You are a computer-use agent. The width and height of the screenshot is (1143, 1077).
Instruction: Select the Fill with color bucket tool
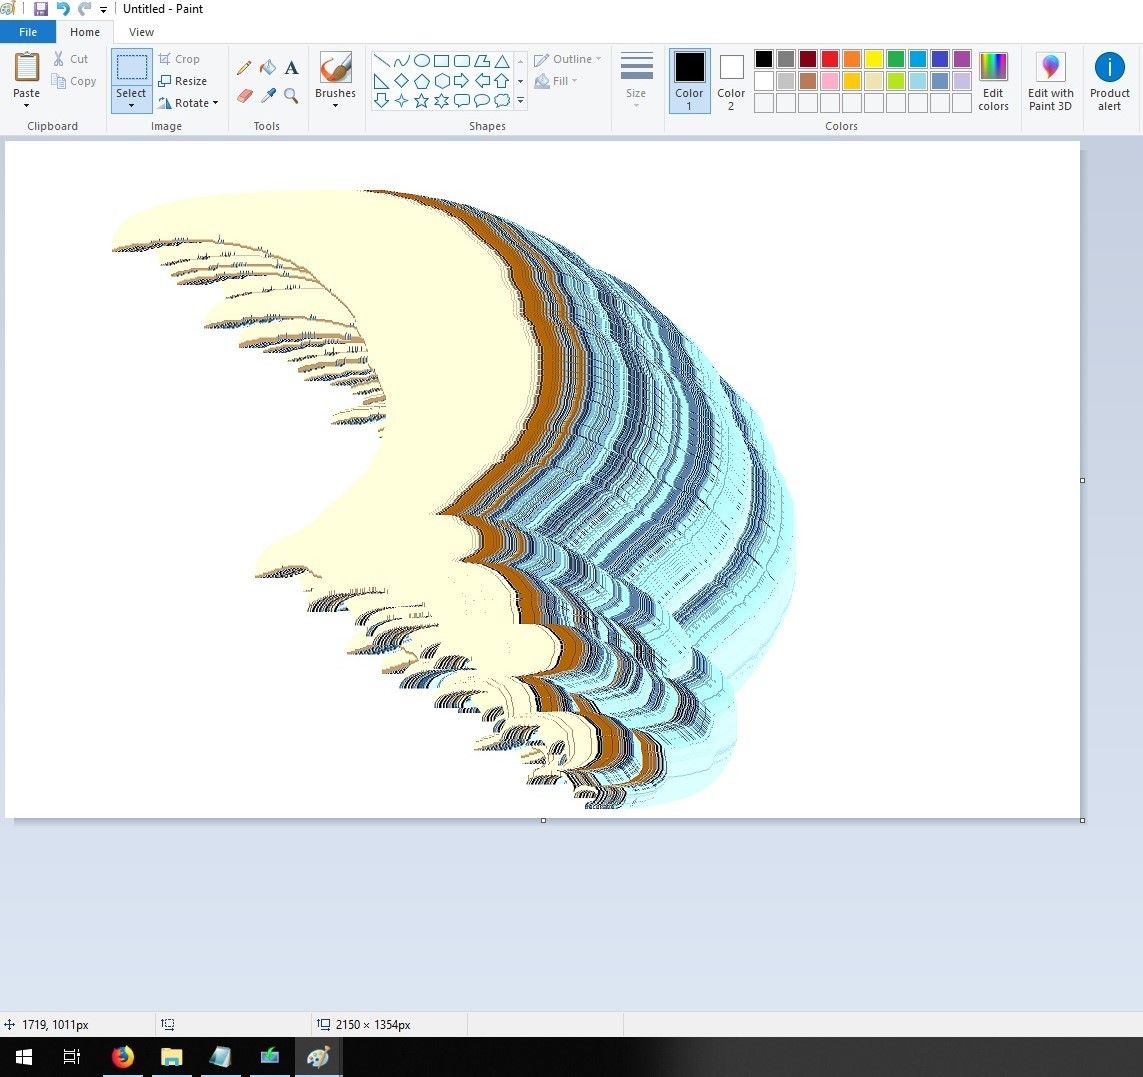pyautogui.click(x=268, y=68)
